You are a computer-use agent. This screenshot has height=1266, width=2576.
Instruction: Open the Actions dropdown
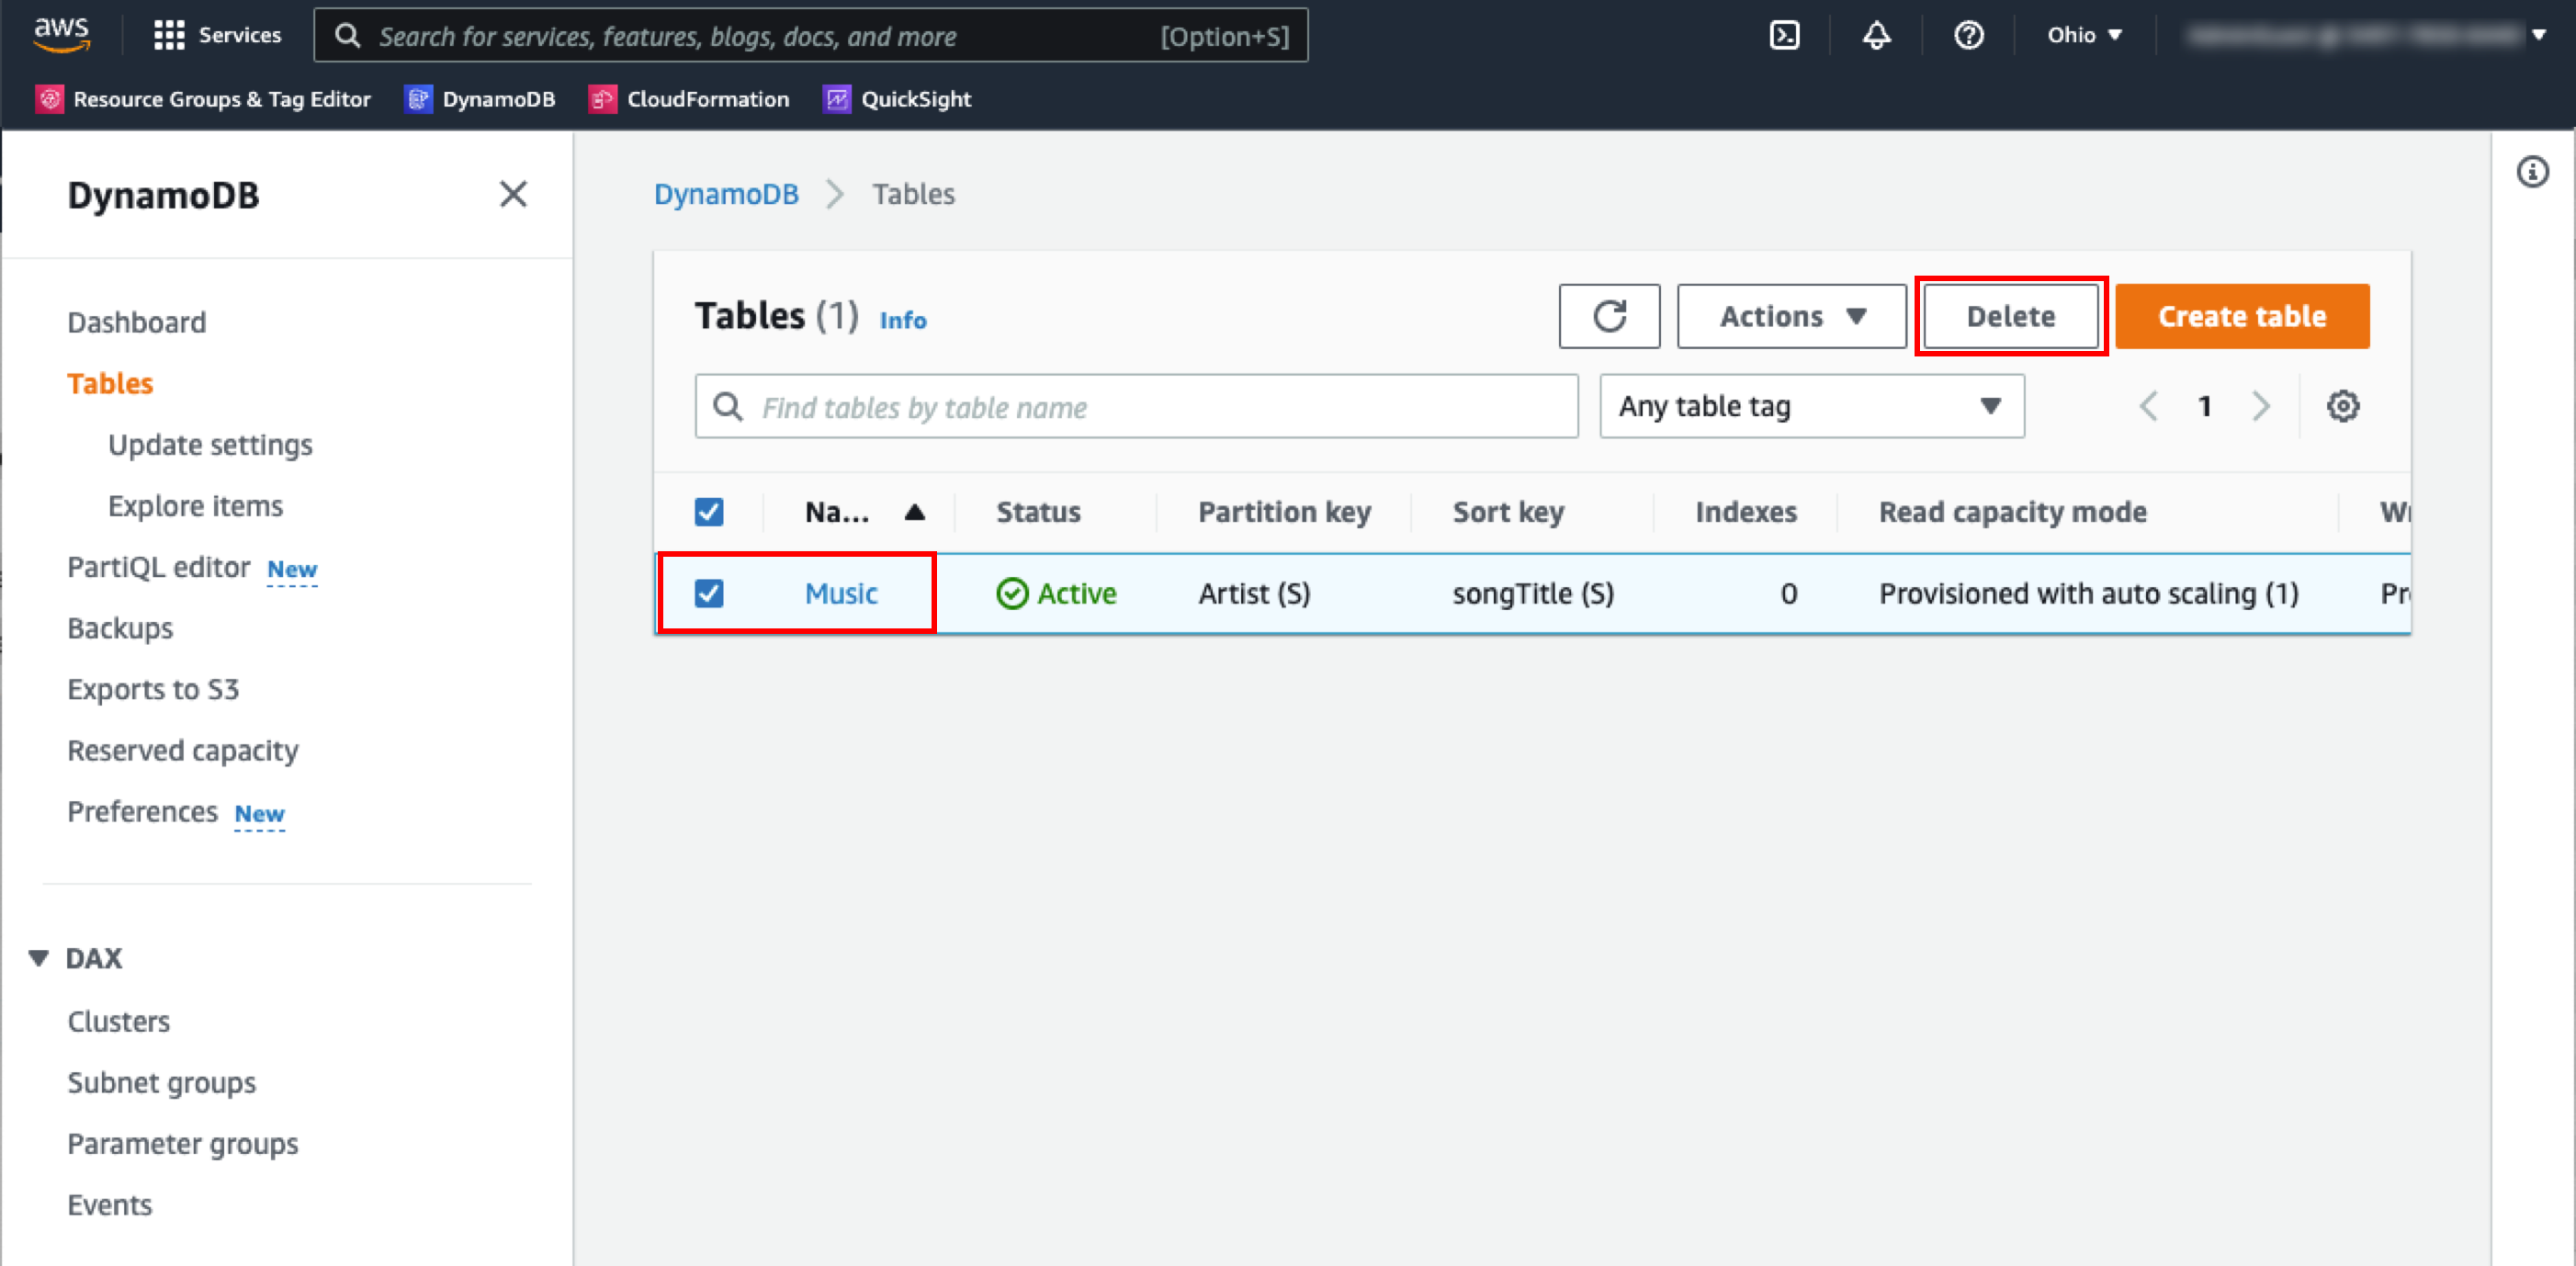(x=1792, y=316)
